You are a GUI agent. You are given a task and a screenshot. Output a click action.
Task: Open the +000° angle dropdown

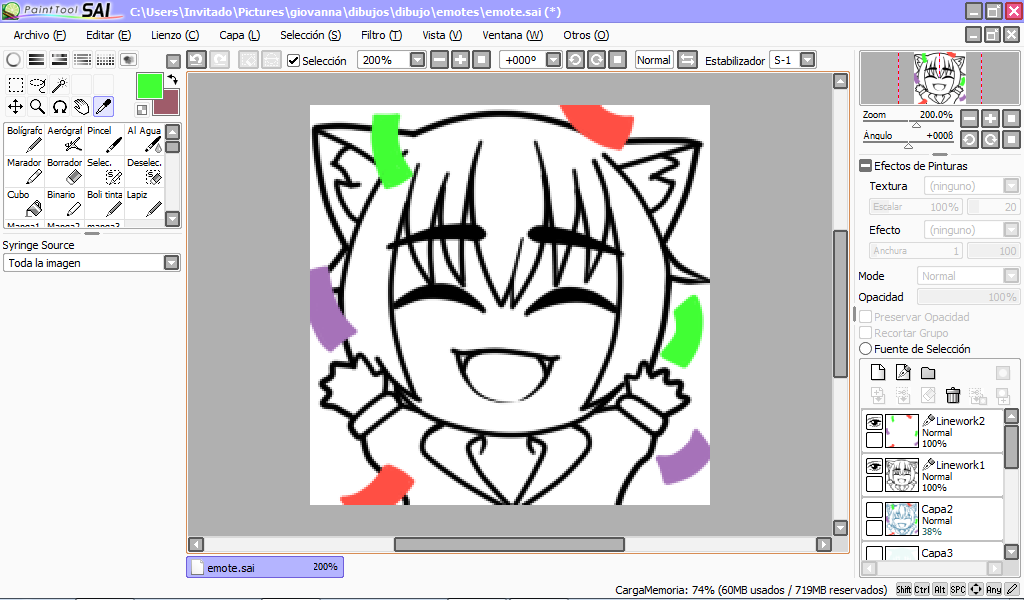(553, 60)
